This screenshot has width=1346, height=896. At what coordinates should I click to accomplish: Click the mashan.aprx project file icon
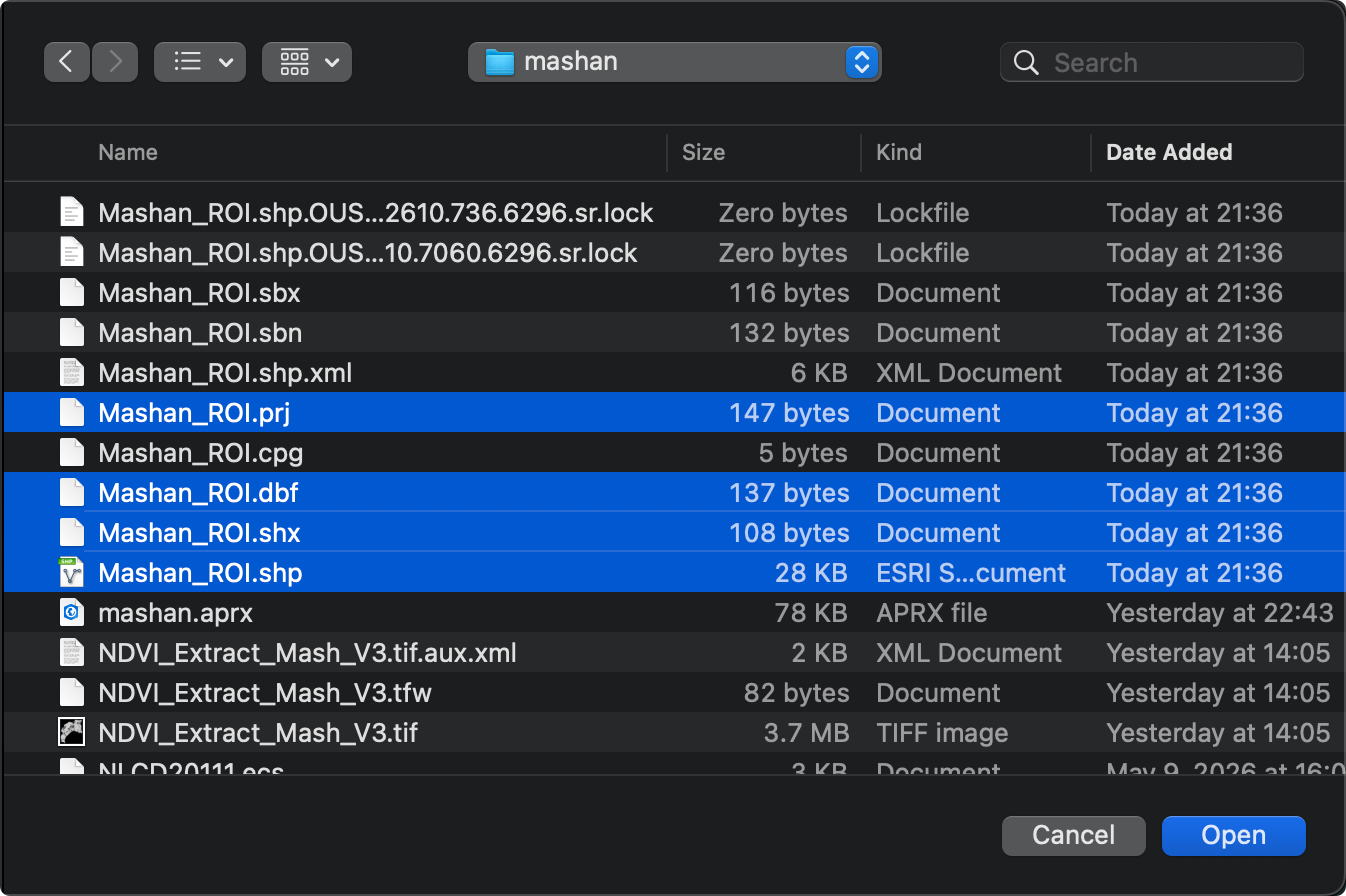pos(70,613)
